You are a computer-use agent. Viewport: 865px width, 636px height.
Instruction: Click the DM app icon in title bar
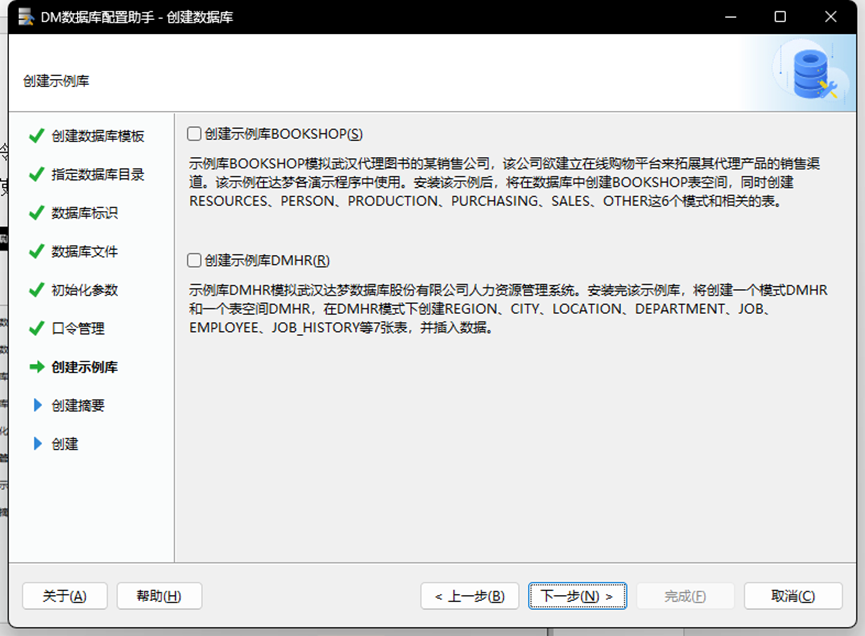25,17
